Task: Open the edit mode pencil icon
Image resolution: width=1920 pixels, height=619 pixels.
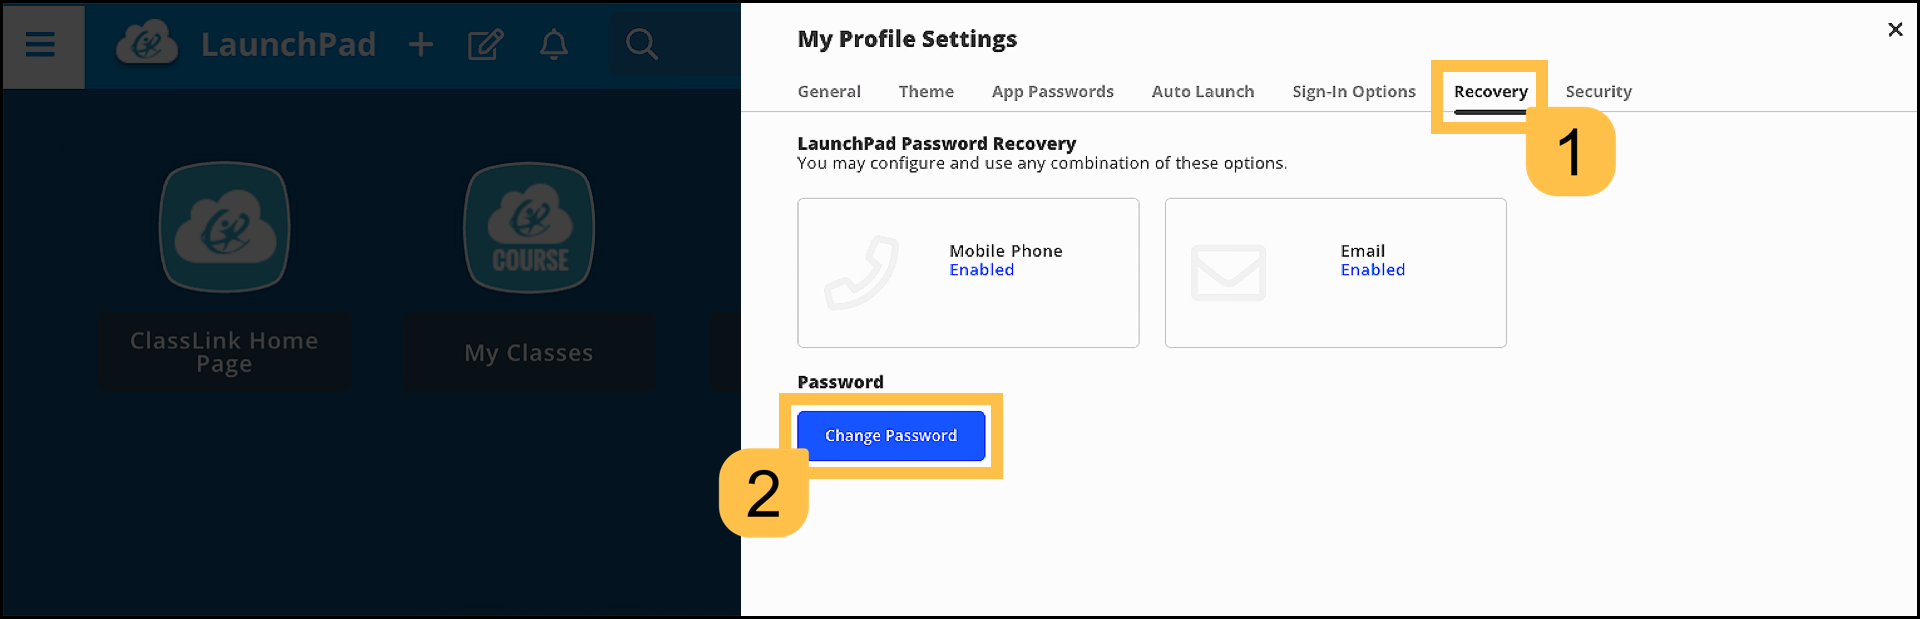Action: (486, 44)
